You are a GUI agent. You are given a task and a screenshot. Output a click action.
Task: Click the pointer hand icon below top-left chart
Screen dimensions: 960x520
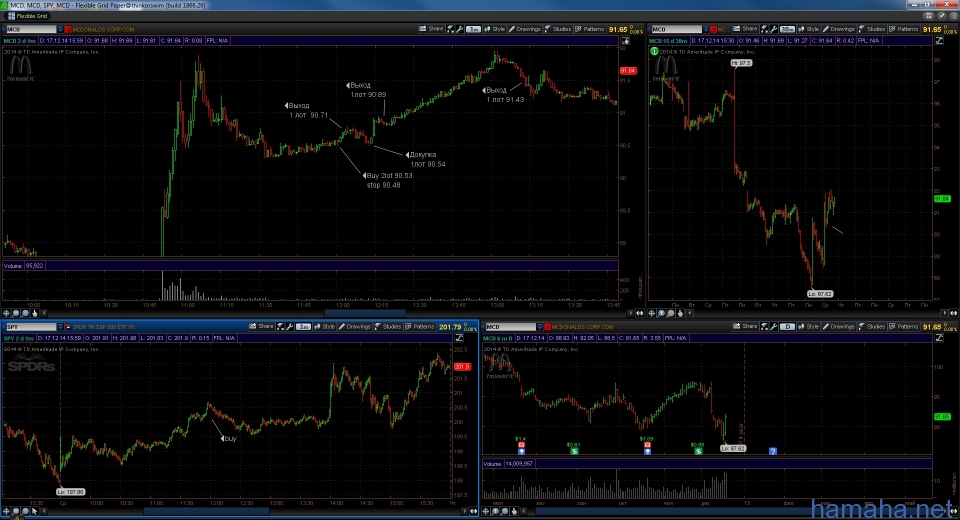35,313
